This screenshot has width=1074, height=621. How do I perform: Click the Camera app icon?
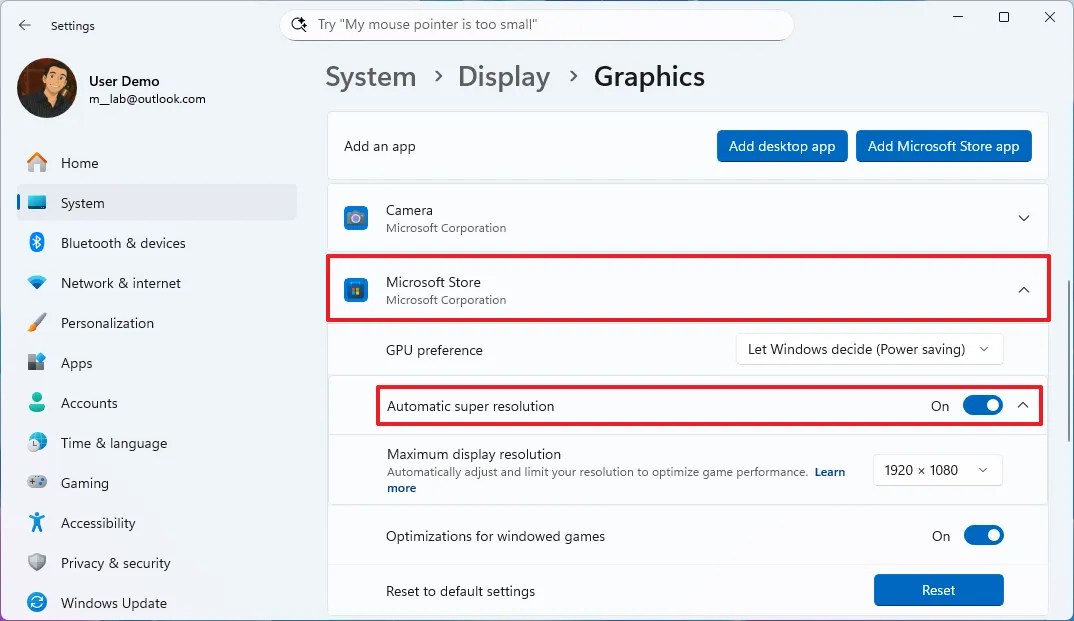pyautogui.click(x=356, y=218)
